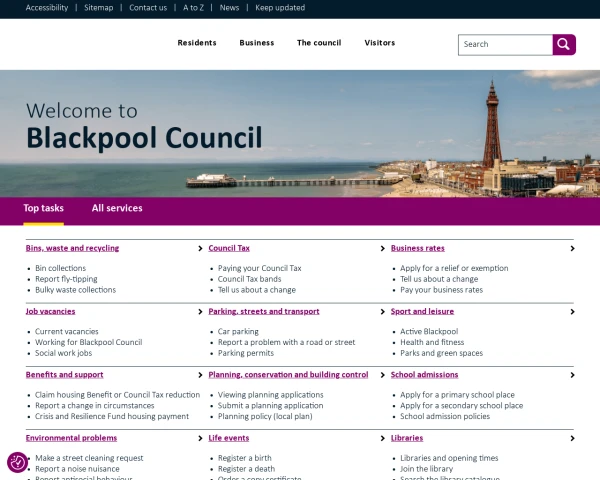This screenshot has height=480, width=600.
Task: Open the Contact us link
Action: coord(148,8)
